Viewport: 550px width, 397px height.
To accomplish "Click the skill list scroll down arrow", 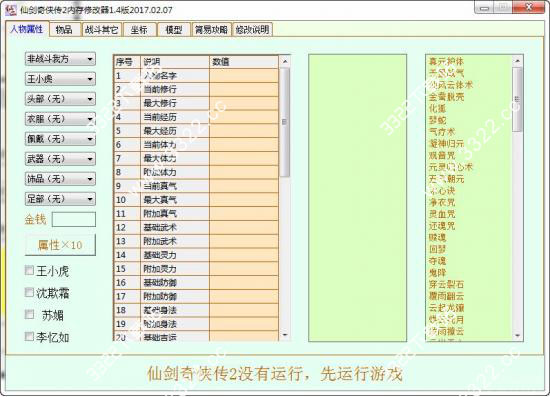I will [x=517, y=336].
